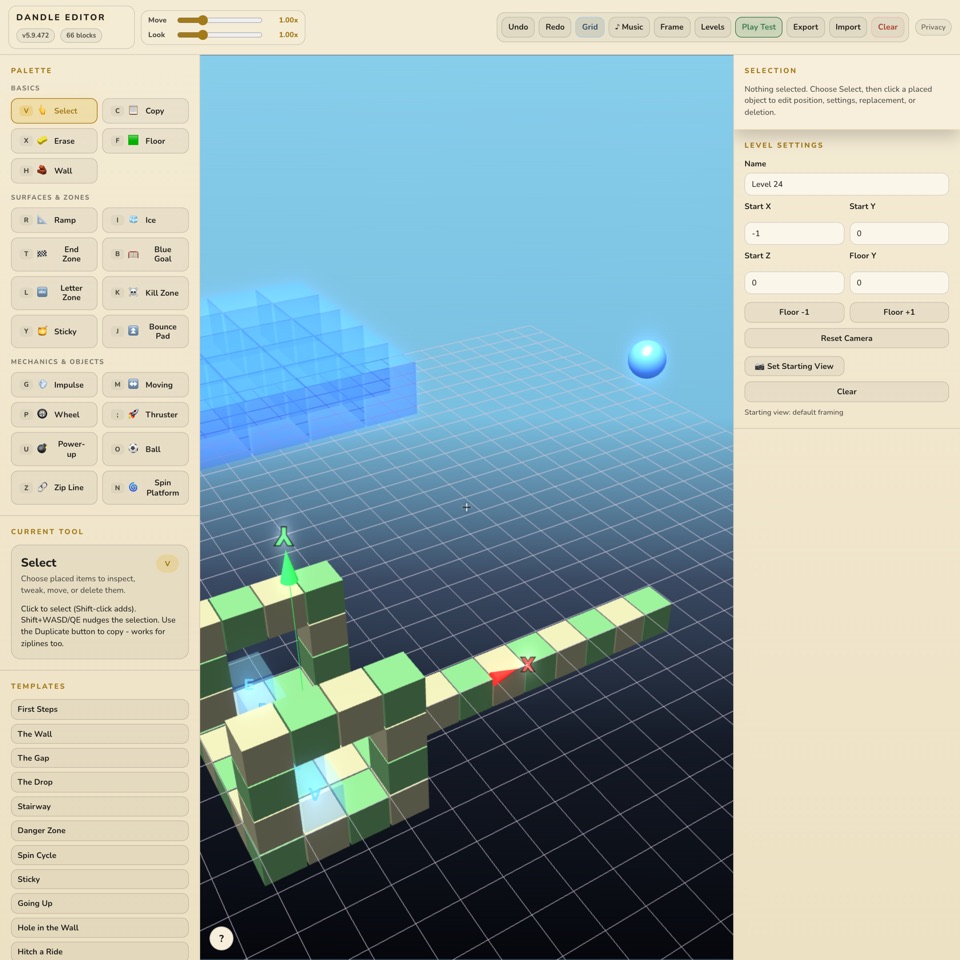Raise the floor with Floor +1
The width and height of the screenshot is (960, 960).
tap(899, 312)
